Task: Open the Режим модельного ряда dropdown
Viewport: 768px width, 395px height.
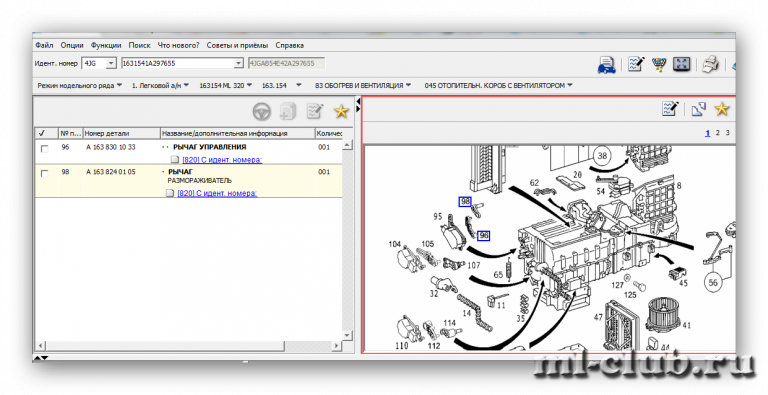Action: [79, 85]
